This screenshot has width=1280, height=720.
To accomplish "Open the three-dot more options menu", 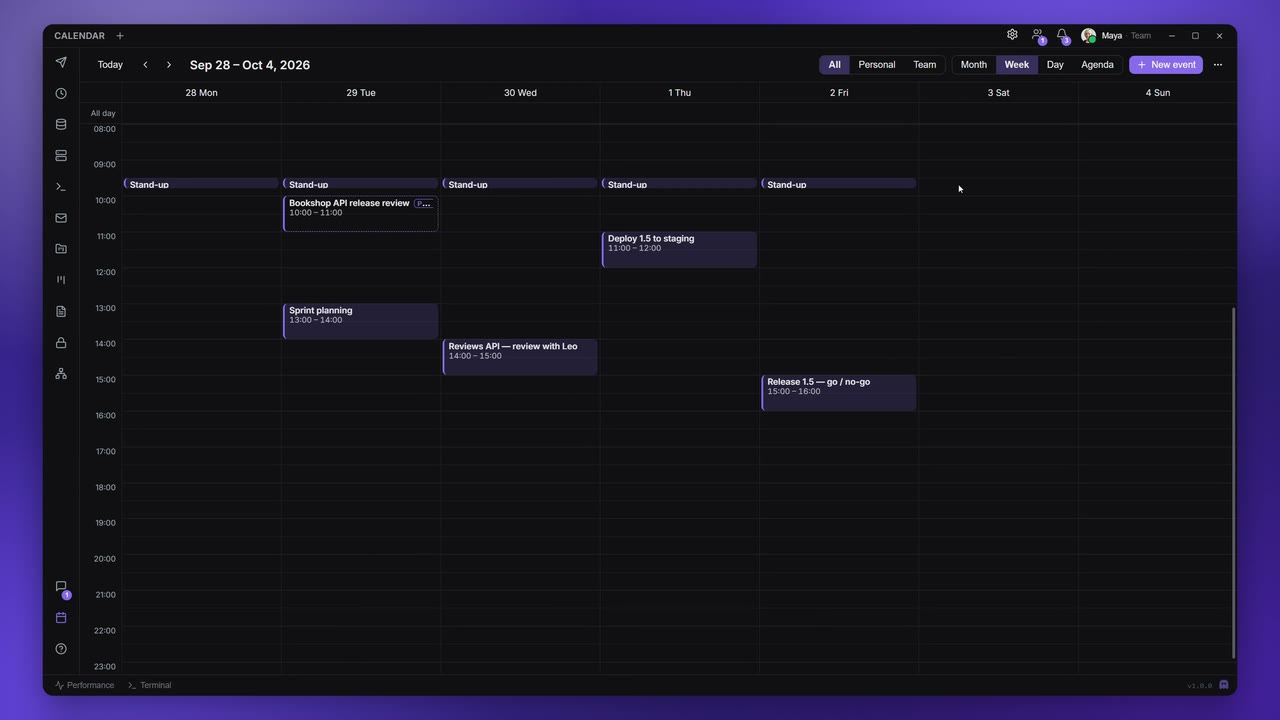I will pyautogui.click(x=1218, y=65).
